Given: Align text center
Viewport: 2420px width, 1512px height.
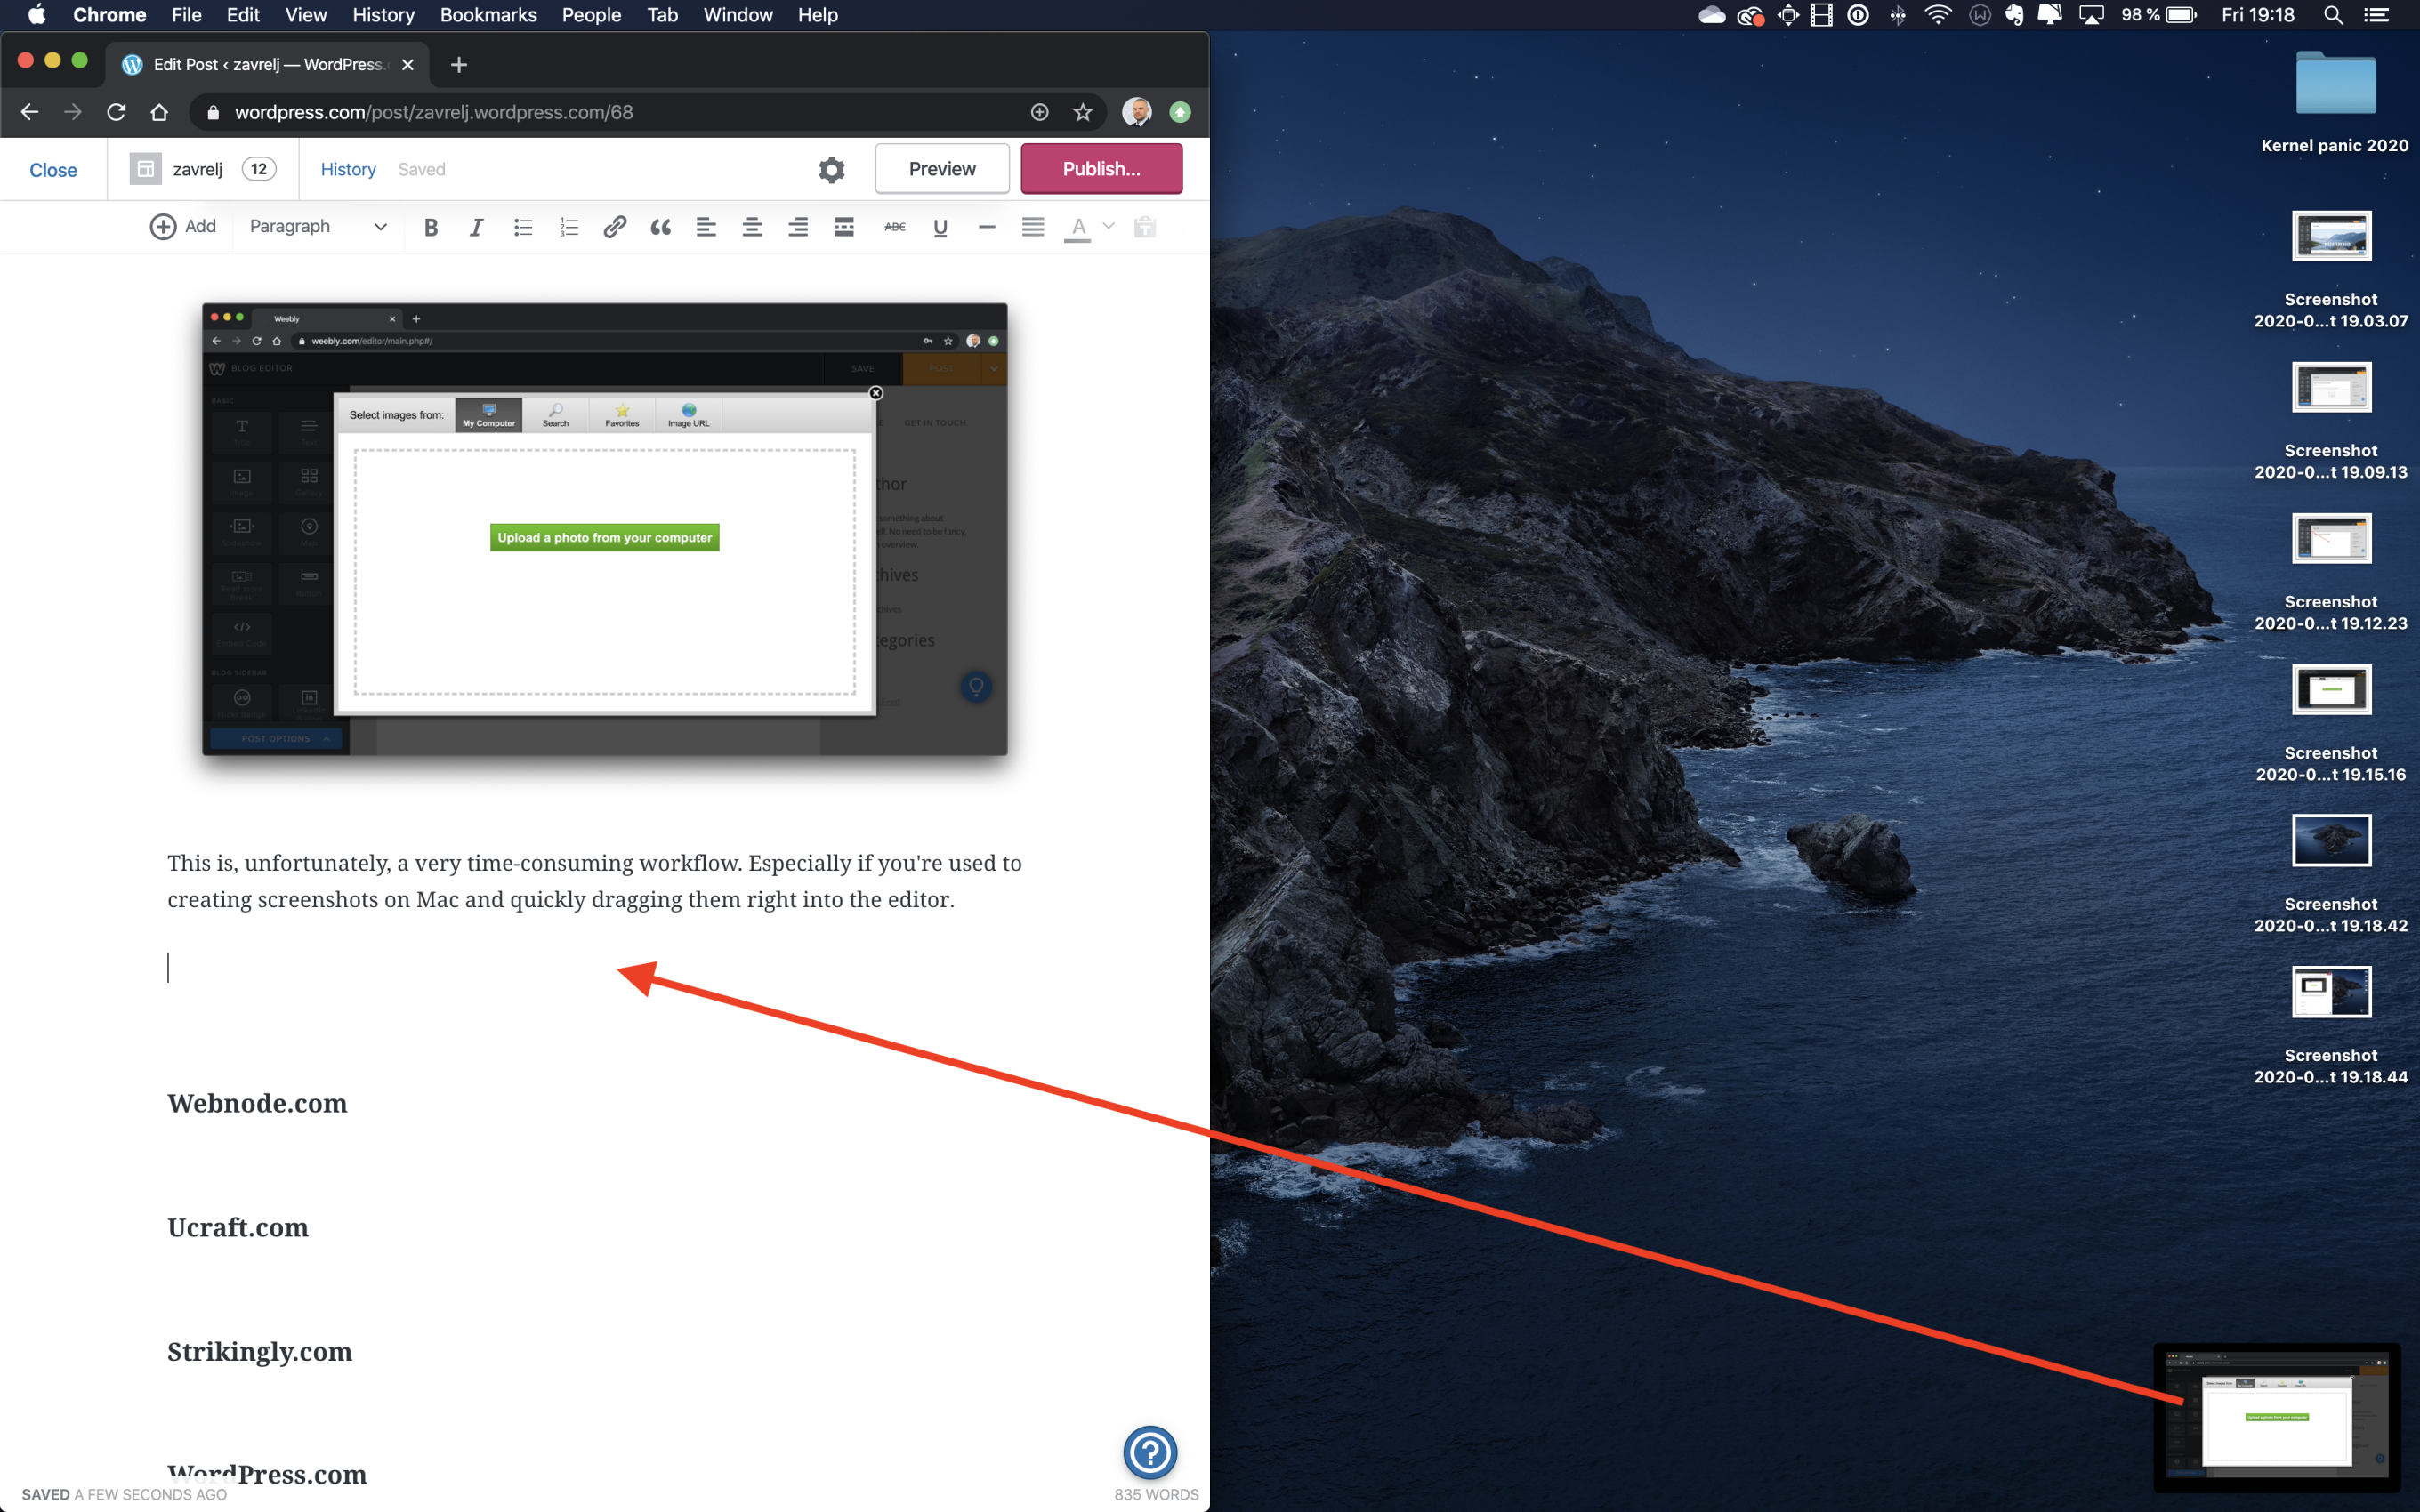Looking at the screenshot, I should click(x=752, y=227).
